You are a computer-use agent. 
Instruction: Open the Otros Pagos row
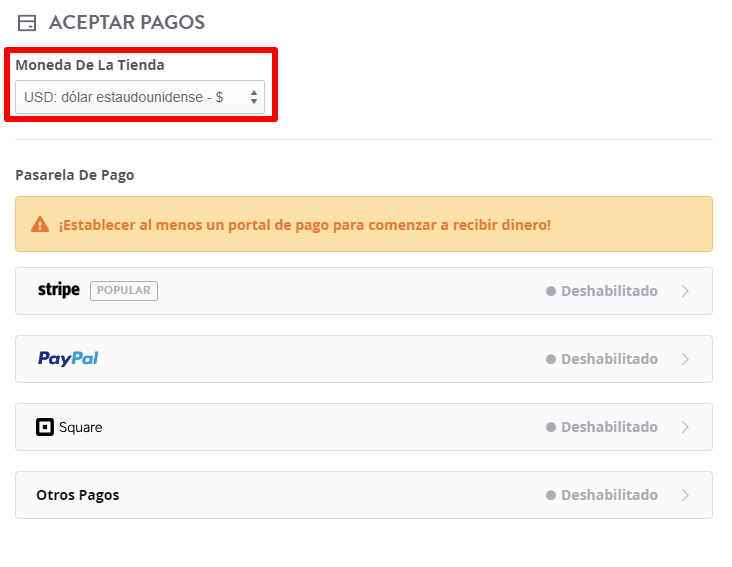click(364, 495)
